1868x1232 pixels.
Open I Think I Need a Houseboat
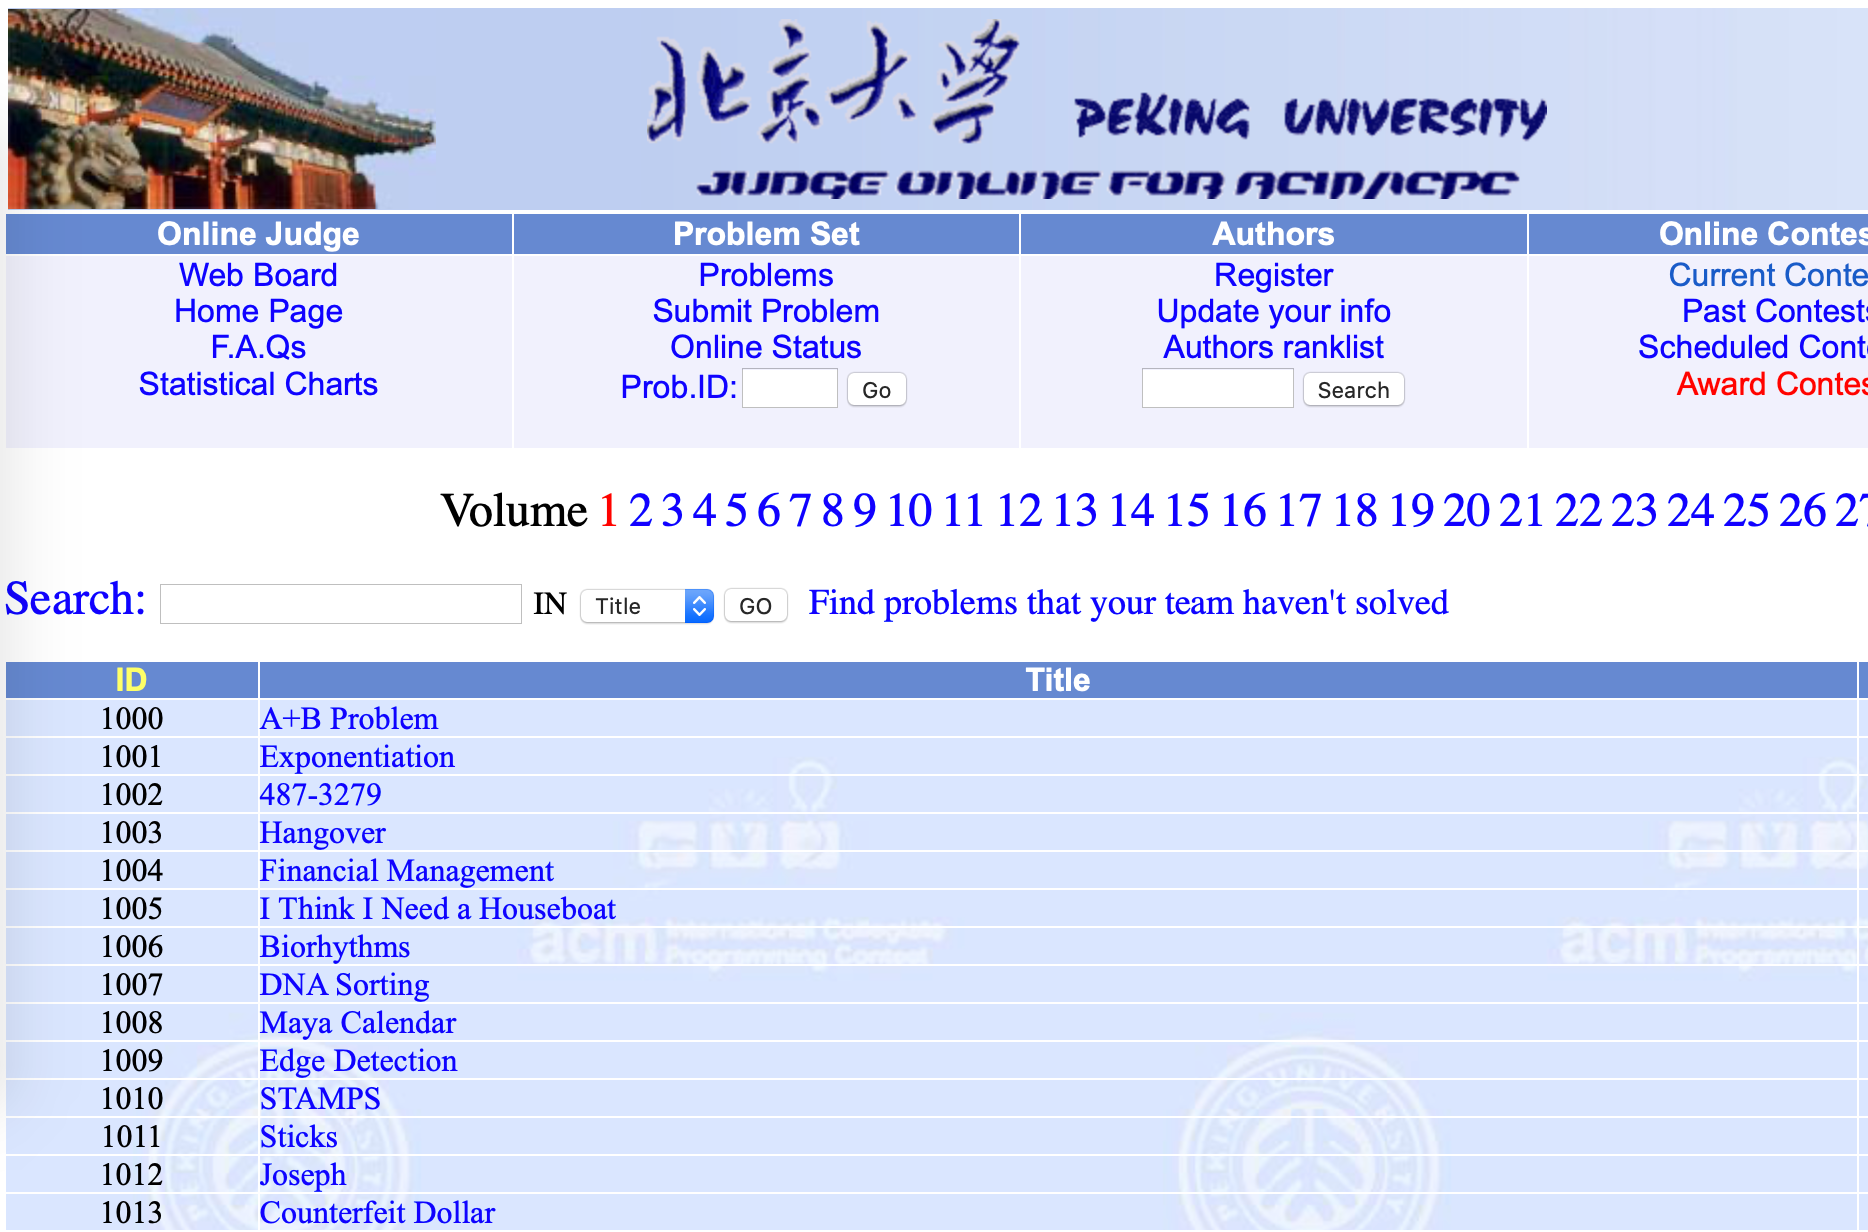click(438, 909)
